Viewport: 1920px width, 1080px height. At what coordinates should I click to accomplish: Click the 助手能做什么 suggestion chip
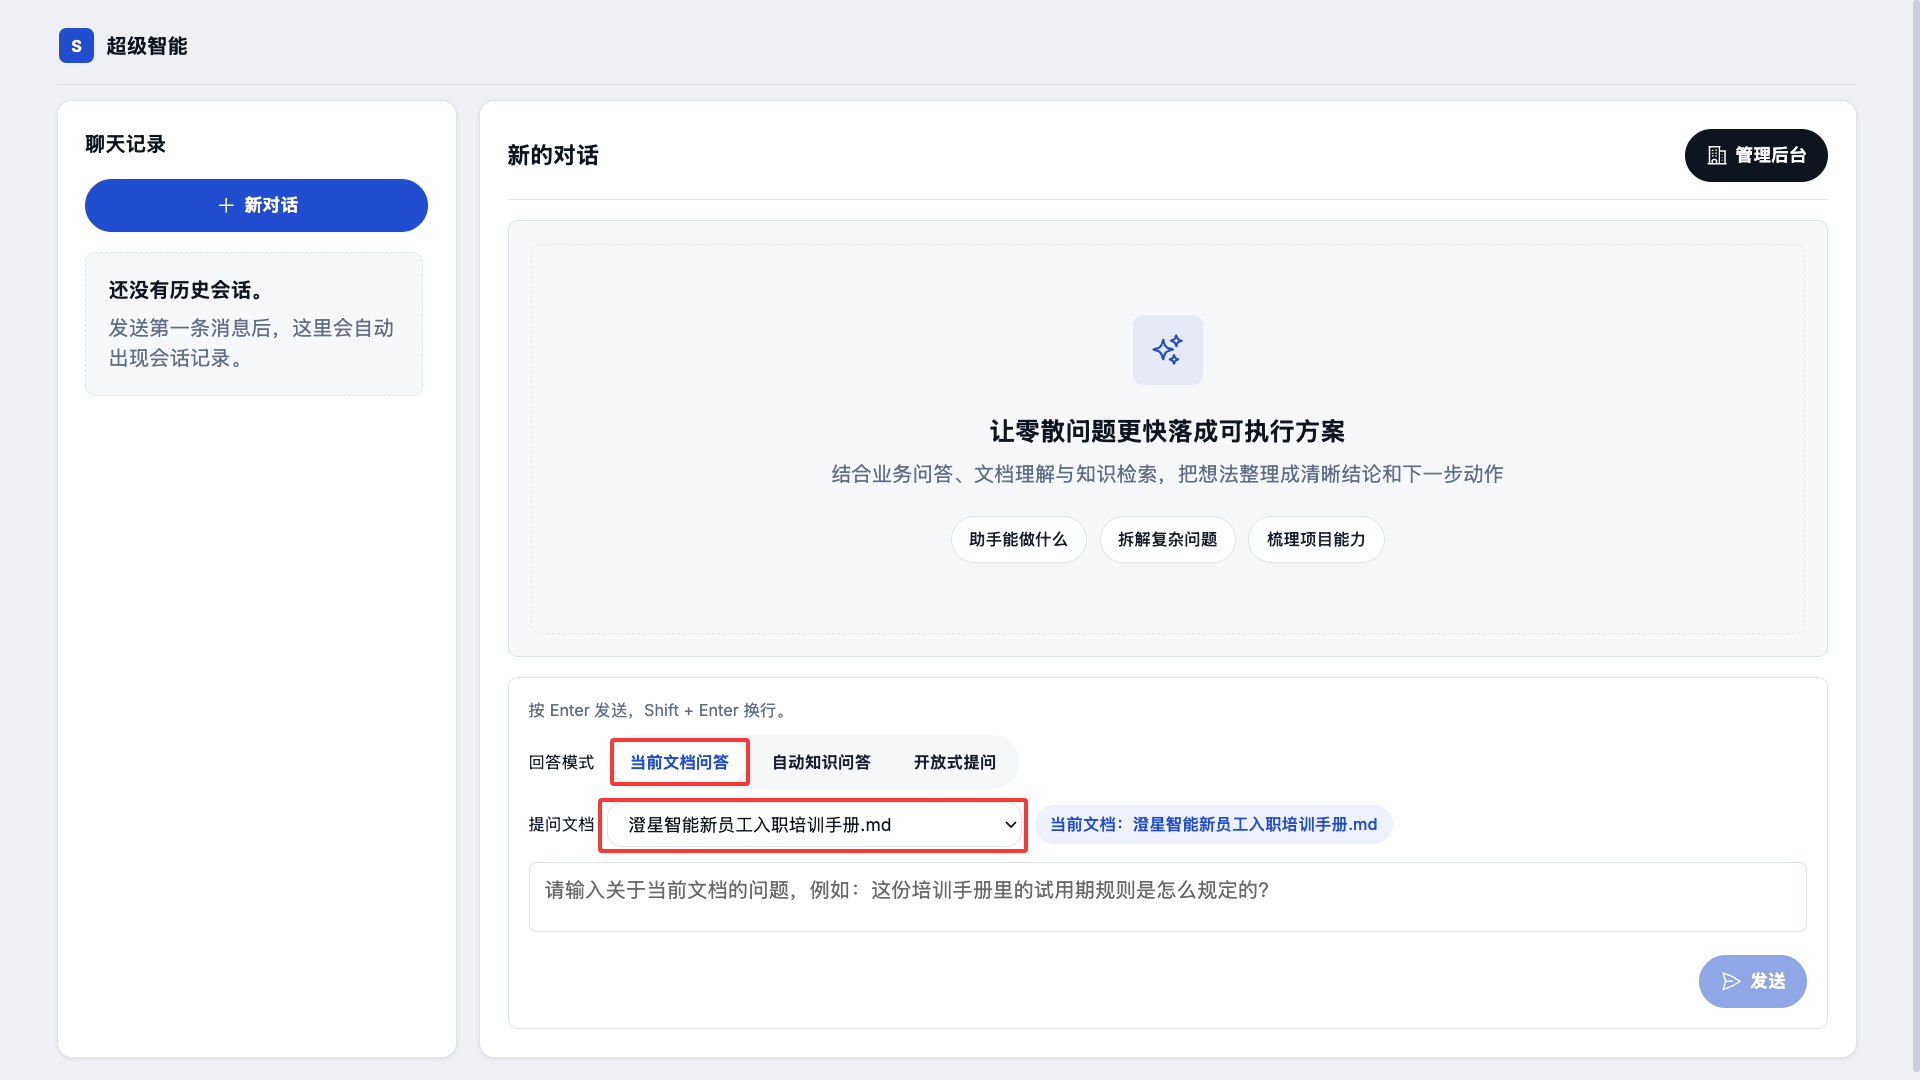(1017, 540)
